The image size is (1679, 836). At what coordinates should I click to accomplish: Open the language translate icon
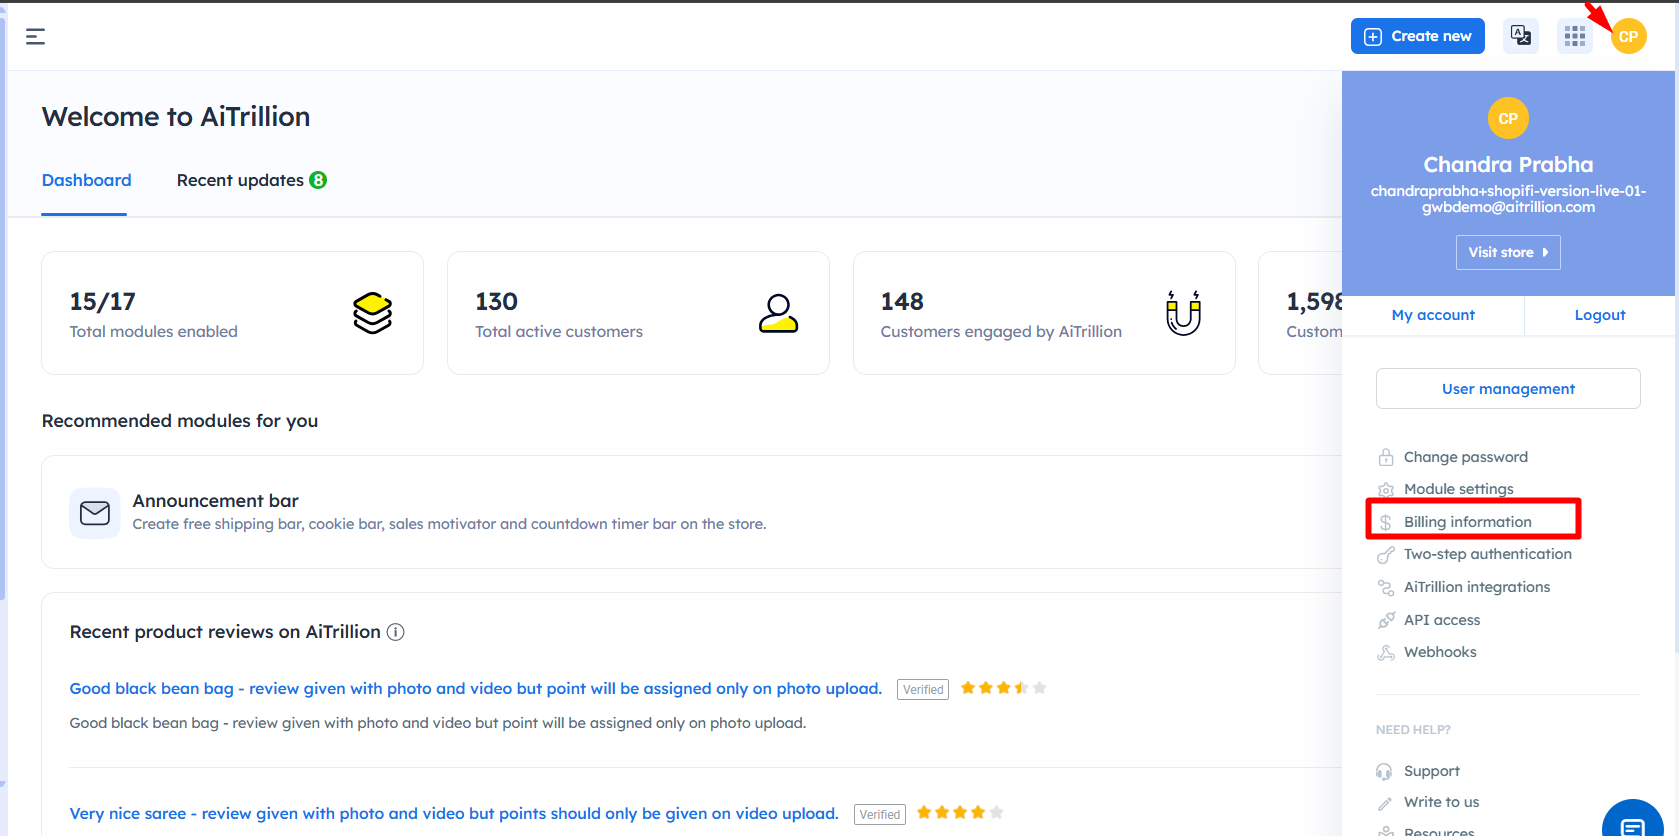[x=1520, y=36]
